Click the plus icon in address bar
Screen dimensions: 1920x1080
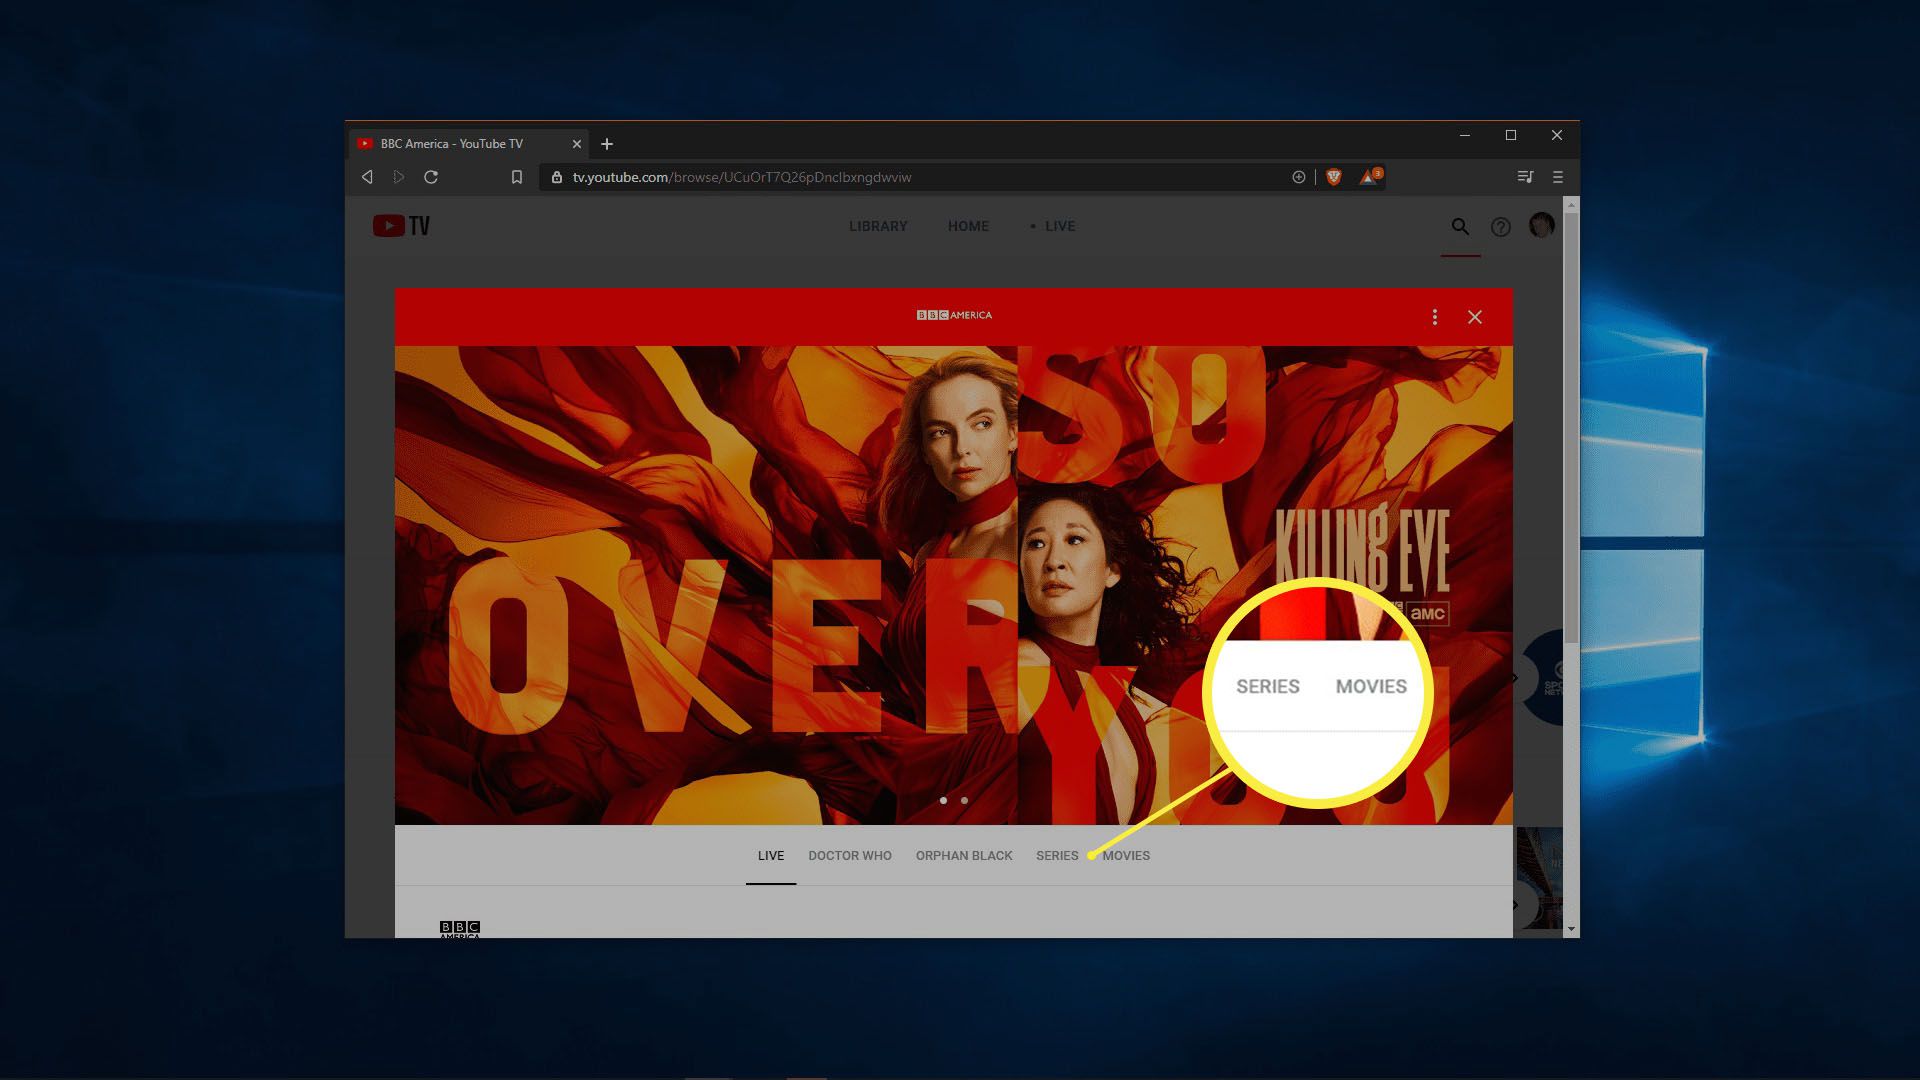pyautogui.click(x=1298, y=177)
